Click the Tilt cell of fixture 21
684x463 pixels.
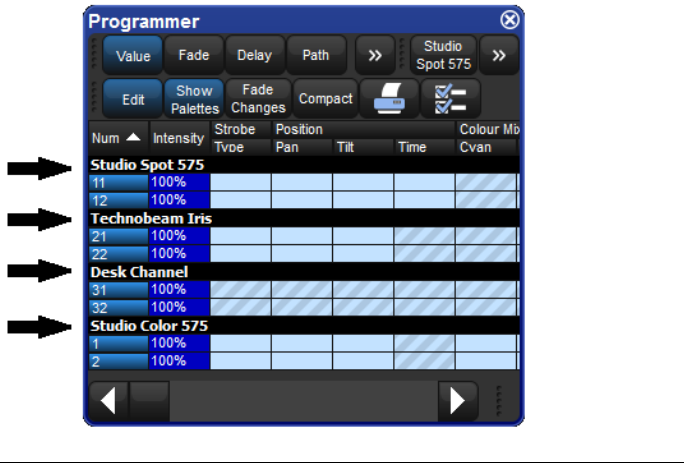tap(363, 236)
